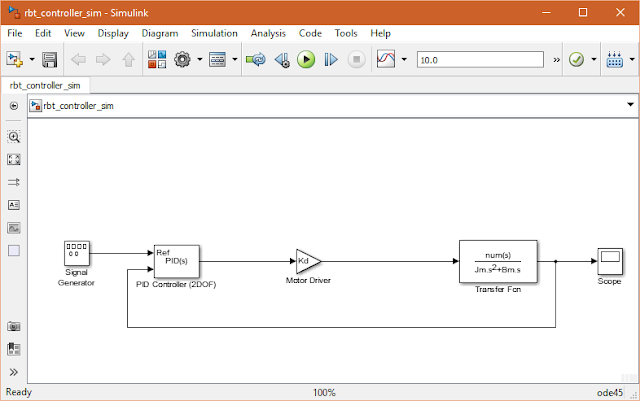
Task: Select the Transfer Fcn block
Action: click(498, 262)
